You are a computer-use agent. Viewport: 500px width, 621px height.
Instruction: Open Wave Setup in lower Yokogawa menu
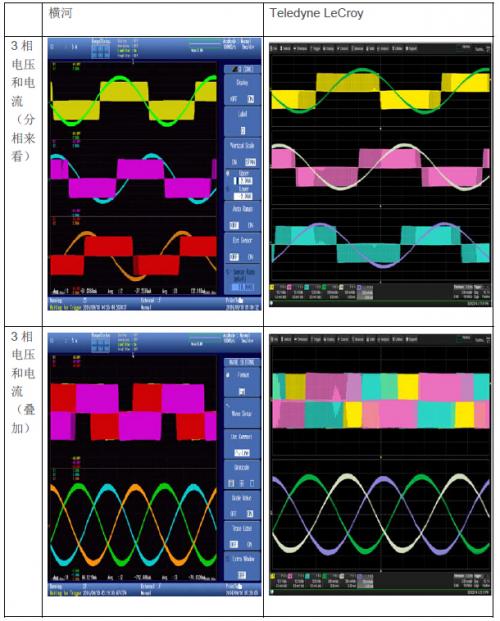242,413
